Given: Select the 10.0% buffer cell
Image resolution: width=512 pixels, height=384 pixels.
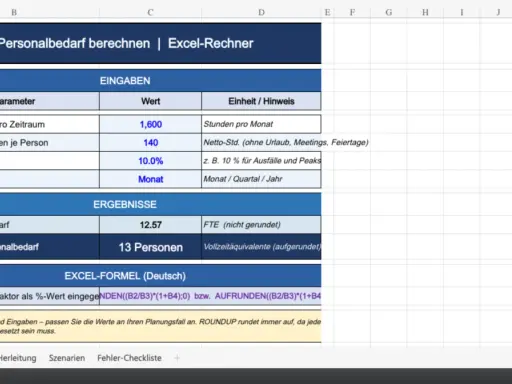Looking at the screenshot, I should tap(150, 161).
